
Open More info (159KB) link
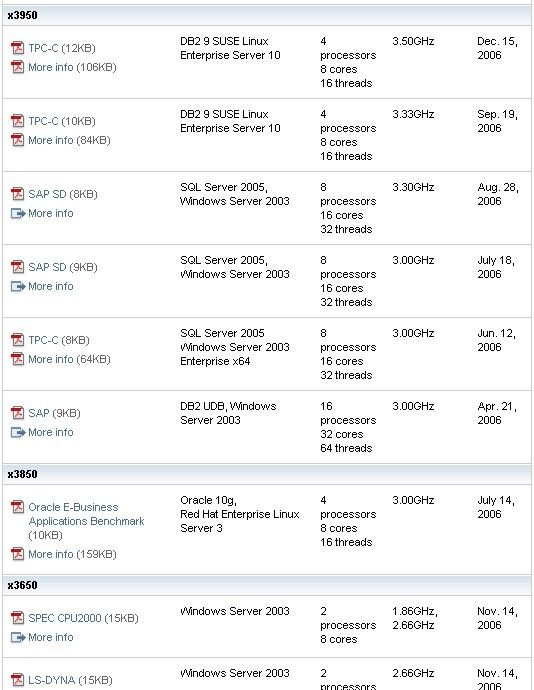(72, 554)
